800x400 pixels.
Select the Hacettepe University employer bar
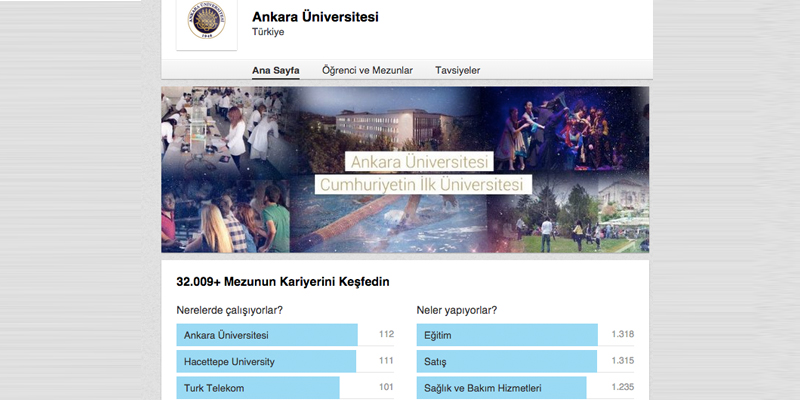(266, 362)
